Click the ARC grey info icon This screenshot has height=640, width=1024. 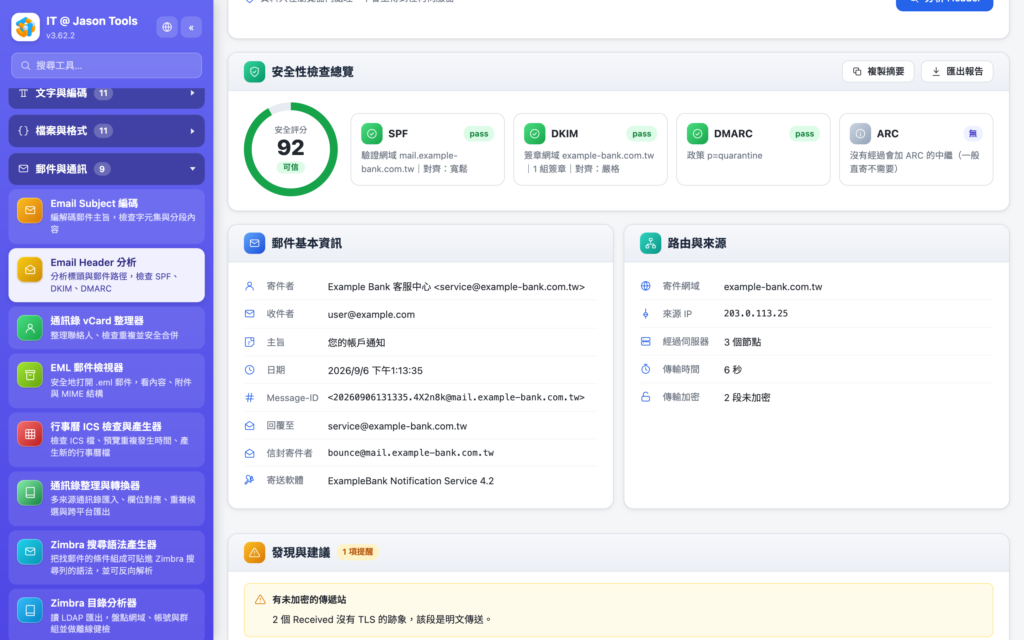pos(860,133)
